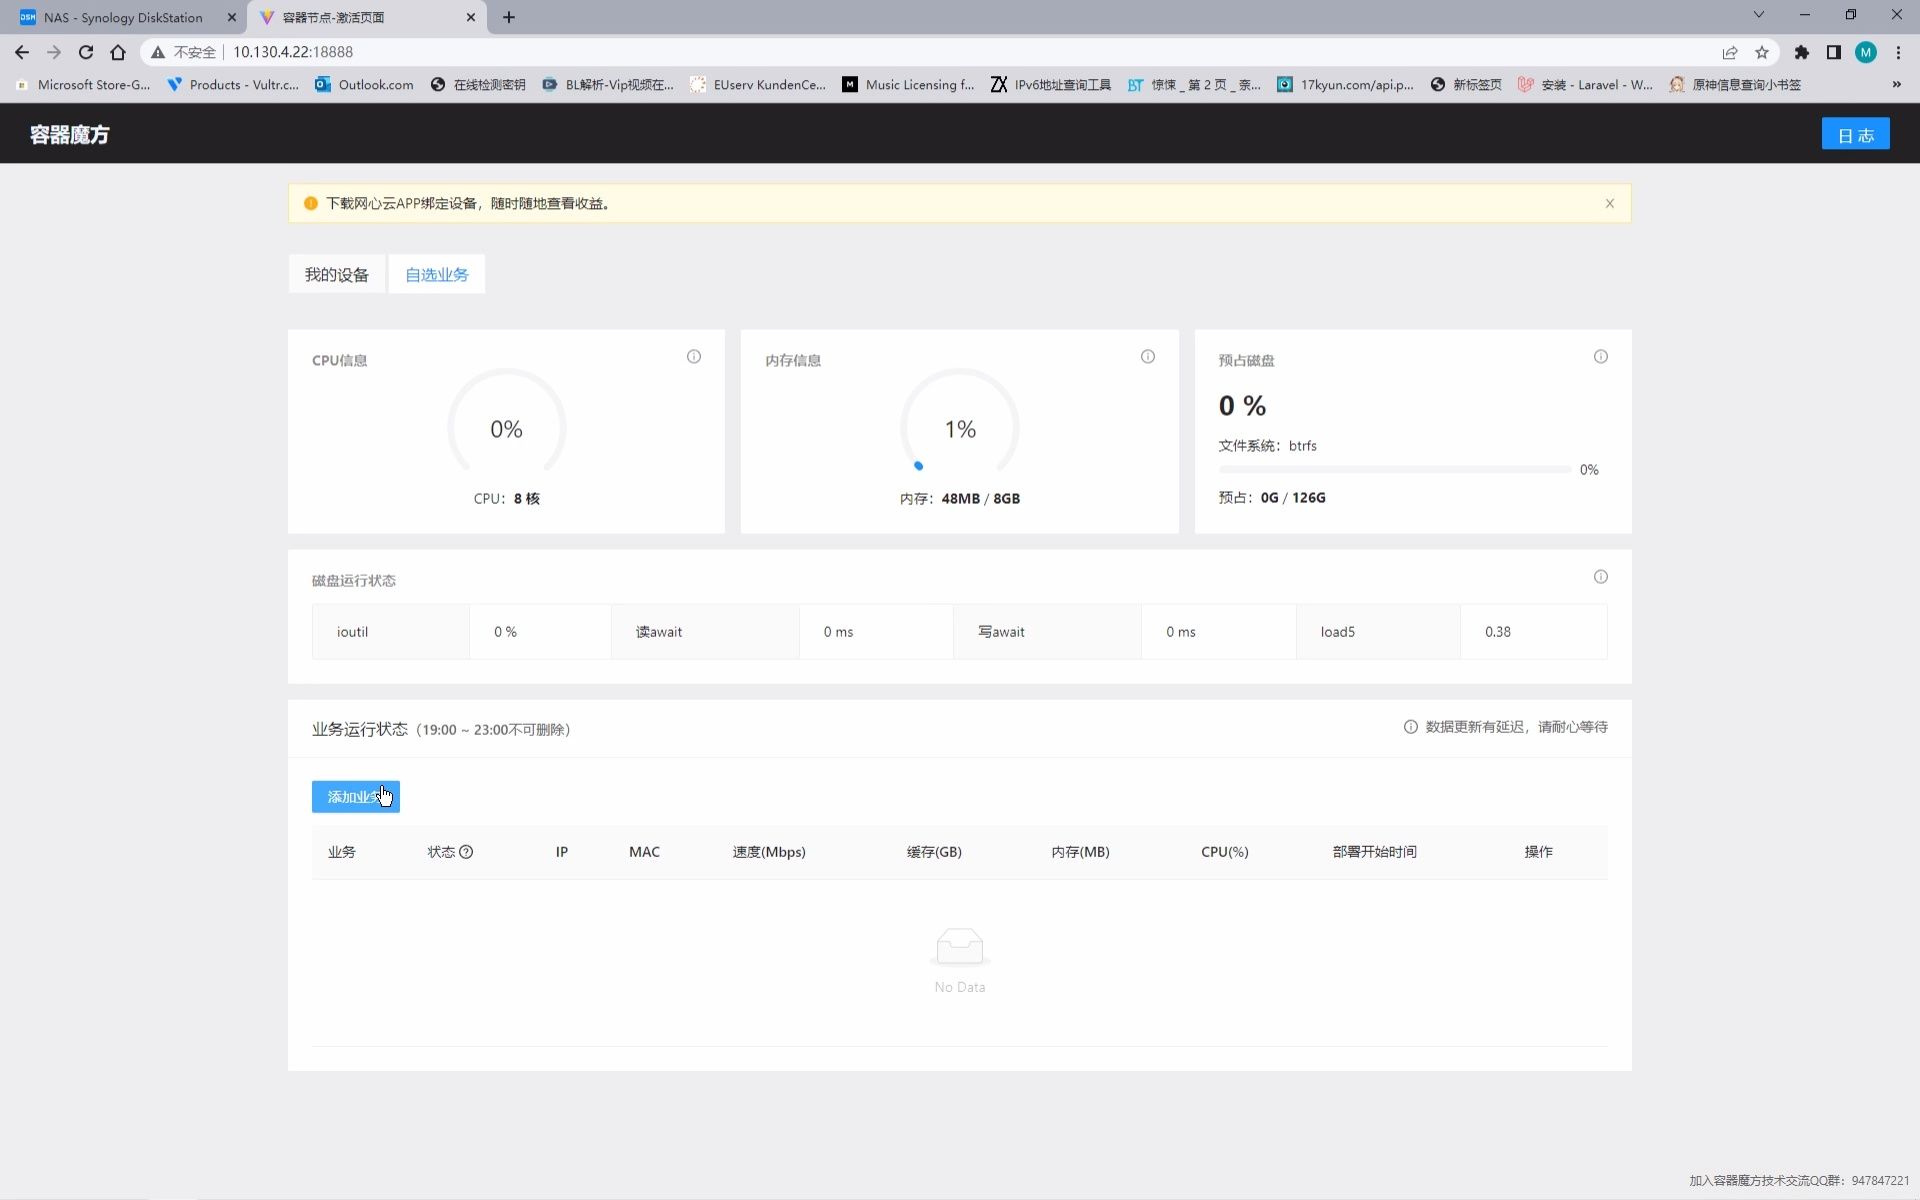Open a new browser tab with plus
The width and height of the screenshot is (1920, 1200).
tap(509, 17)
